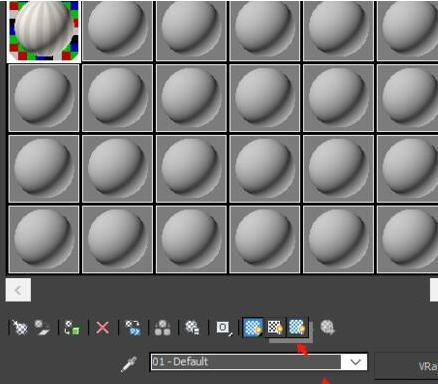Select sample slot in row three, column five
This screenshot has width=438, height=384.
coord(338,169)
